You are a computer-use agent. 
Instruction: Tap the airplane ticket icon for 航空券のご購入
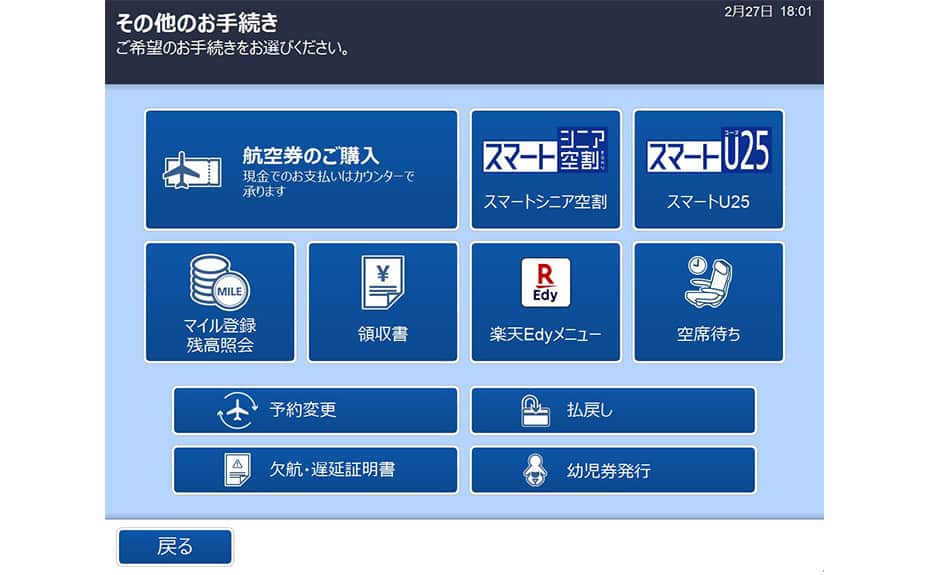(192, 170)
